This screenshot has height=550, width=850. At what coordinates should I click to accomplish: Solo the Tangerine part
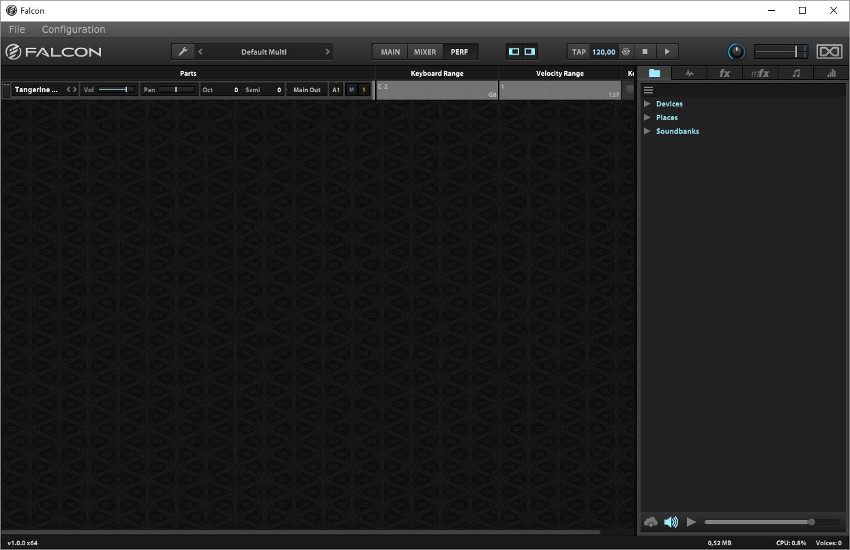click(x=364, y=89)
